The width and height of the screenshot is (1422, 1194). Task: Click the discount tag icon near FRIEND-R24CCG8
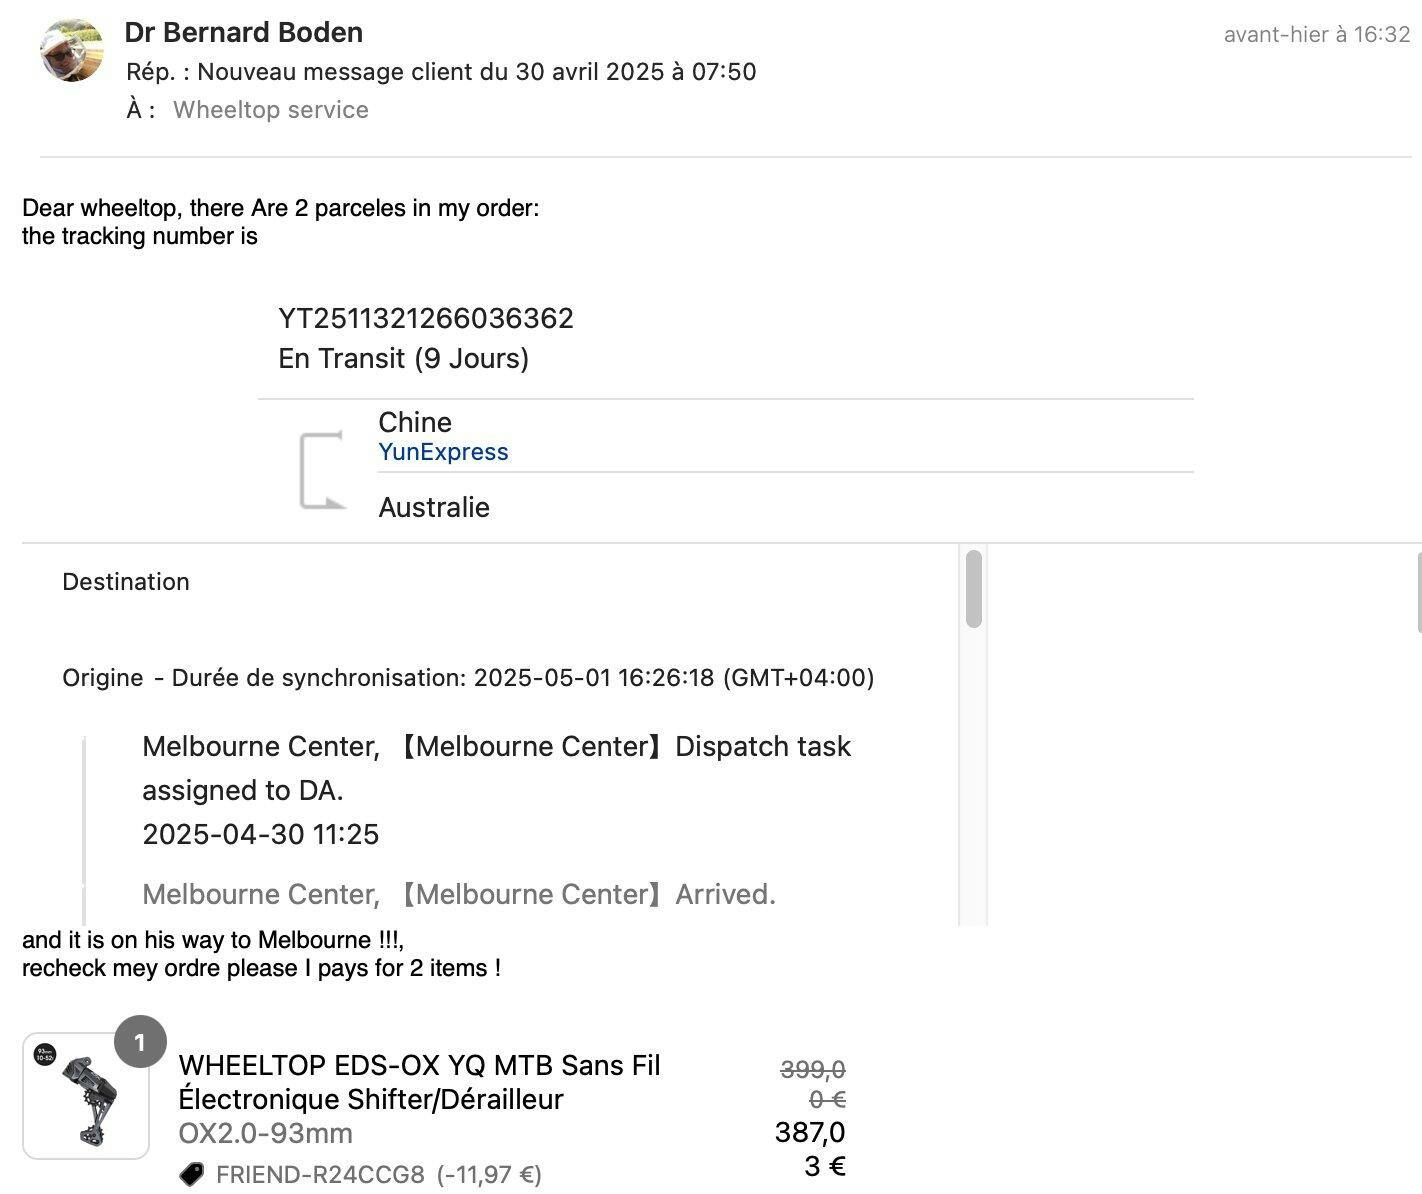(191, 1174)
